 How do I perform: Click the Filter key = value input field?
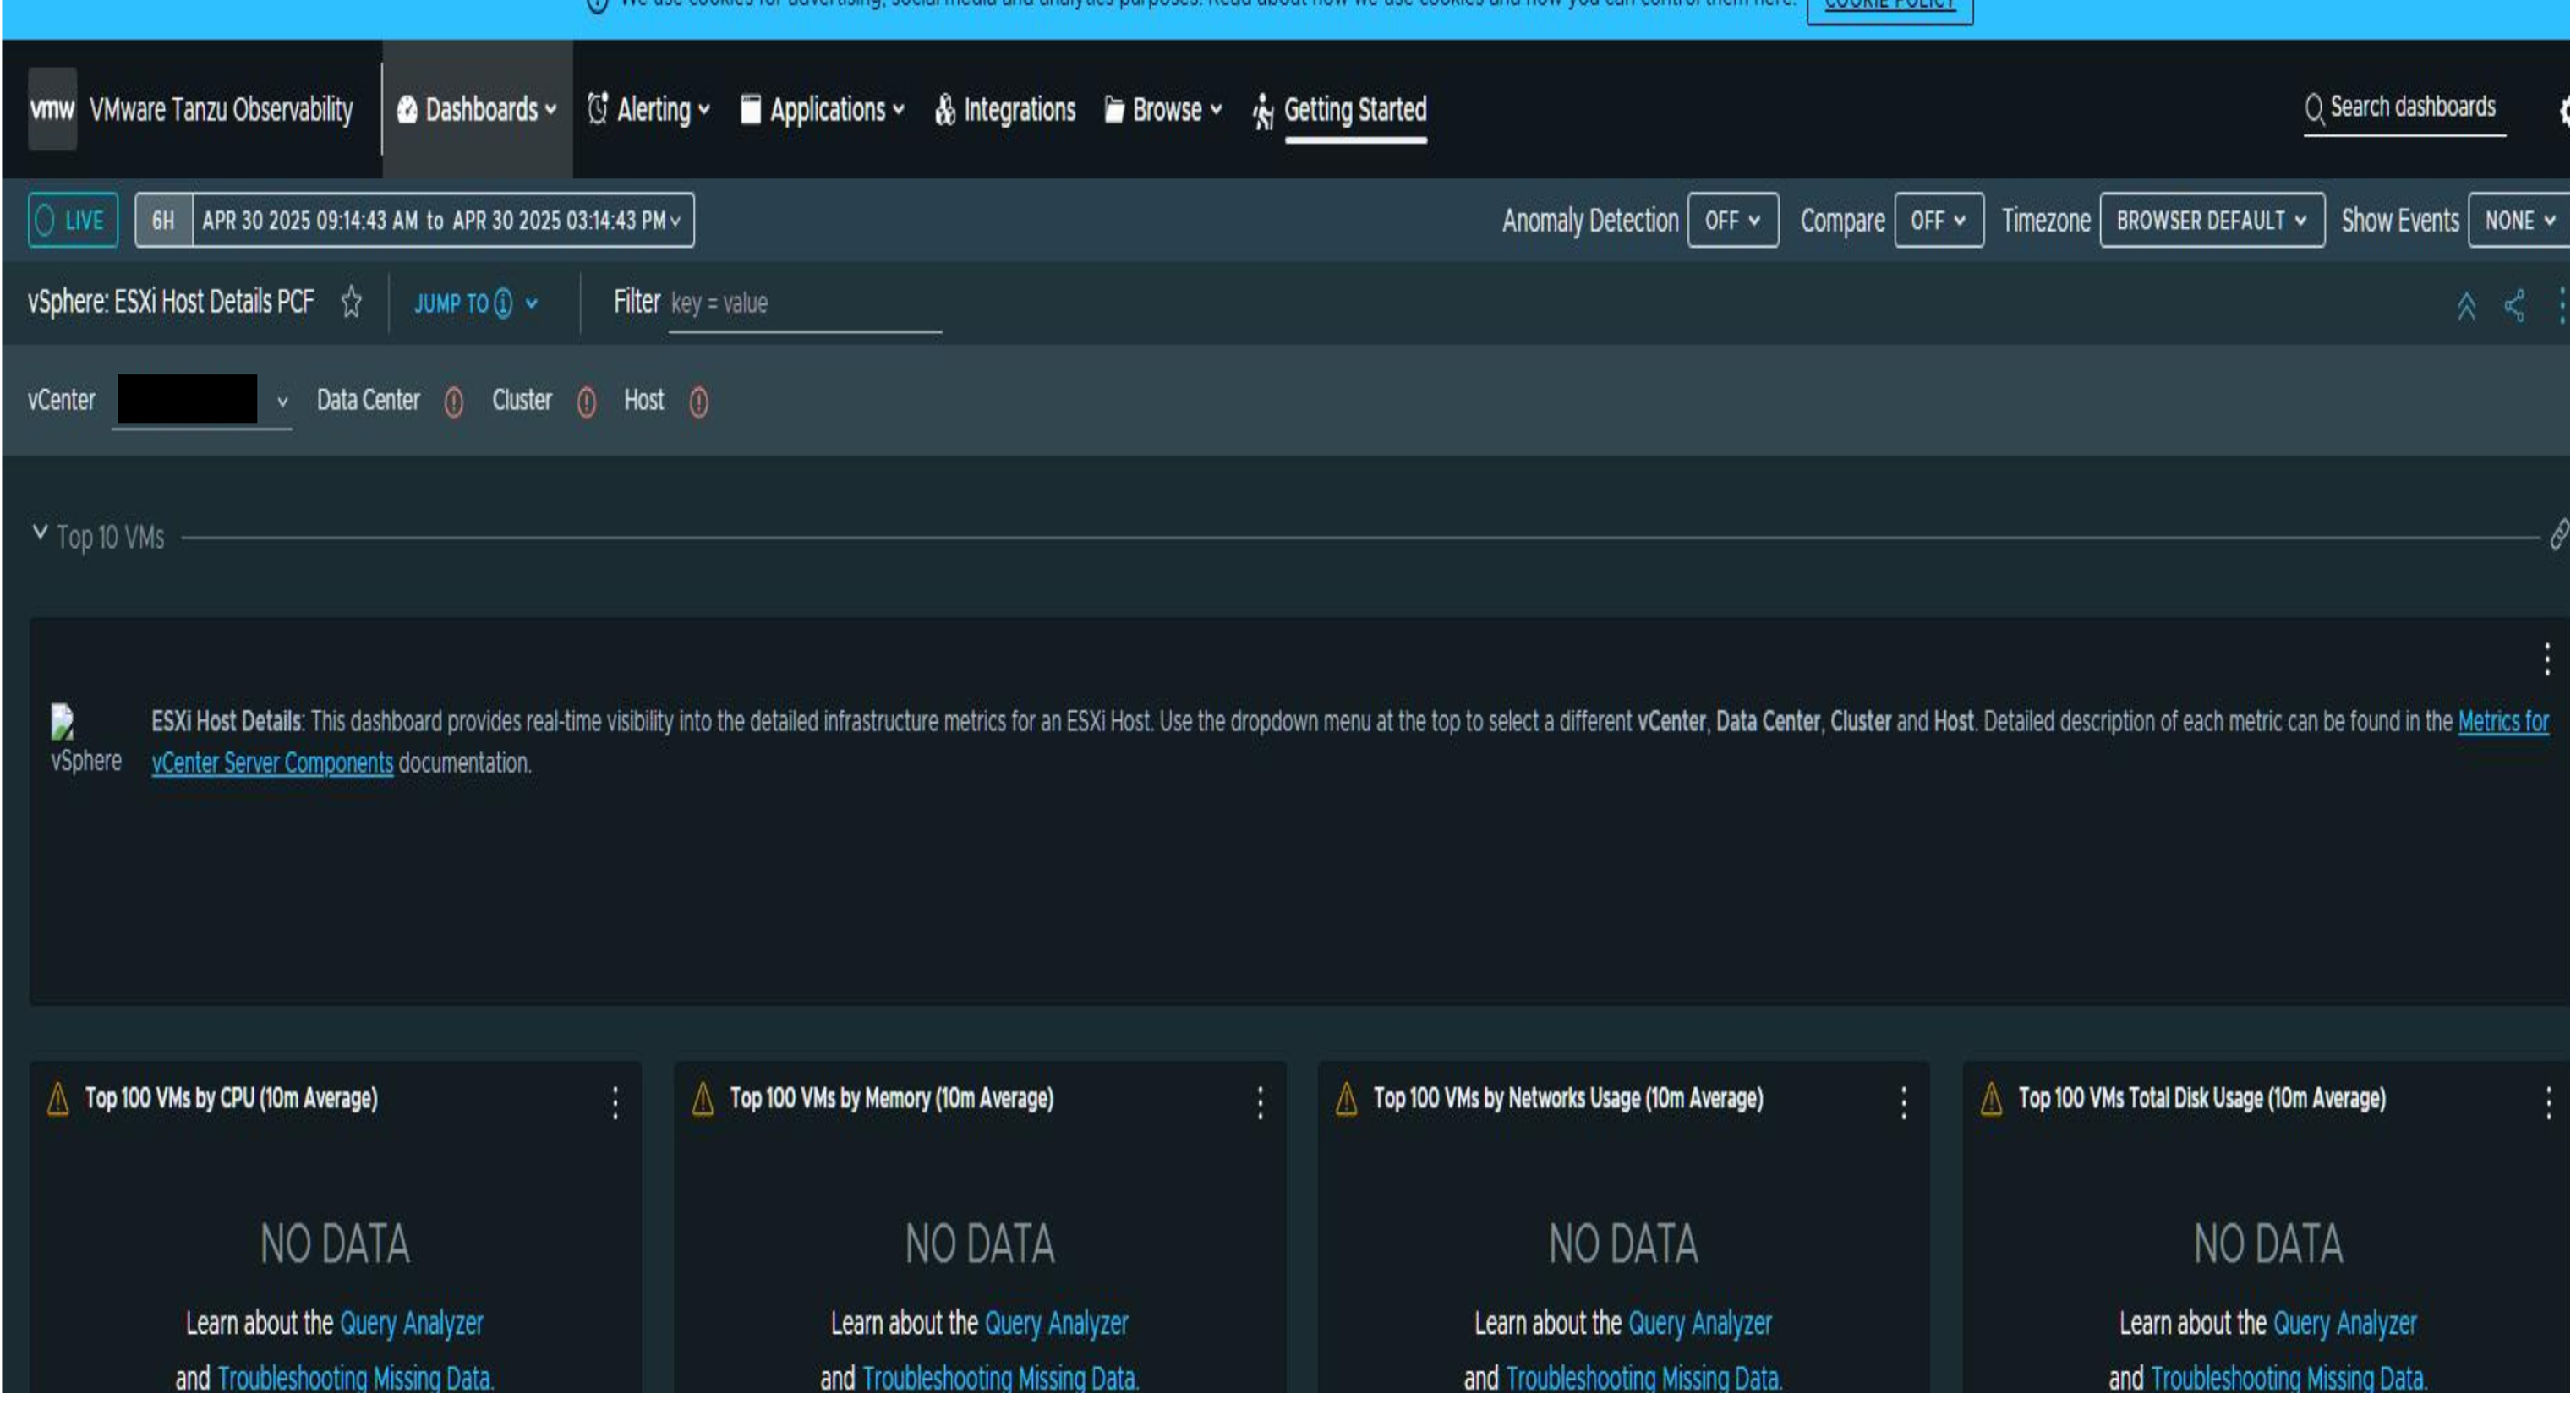[x=804, y=303]
